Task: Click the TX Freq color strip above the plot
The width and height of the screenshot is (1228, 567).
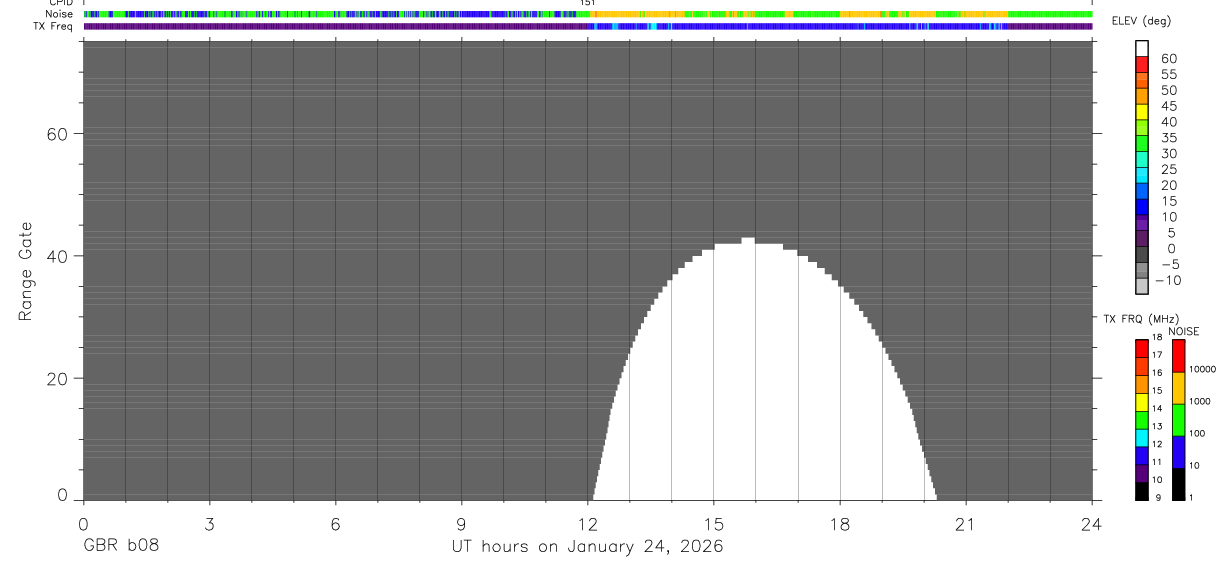Action: click(x=588, y=26)
